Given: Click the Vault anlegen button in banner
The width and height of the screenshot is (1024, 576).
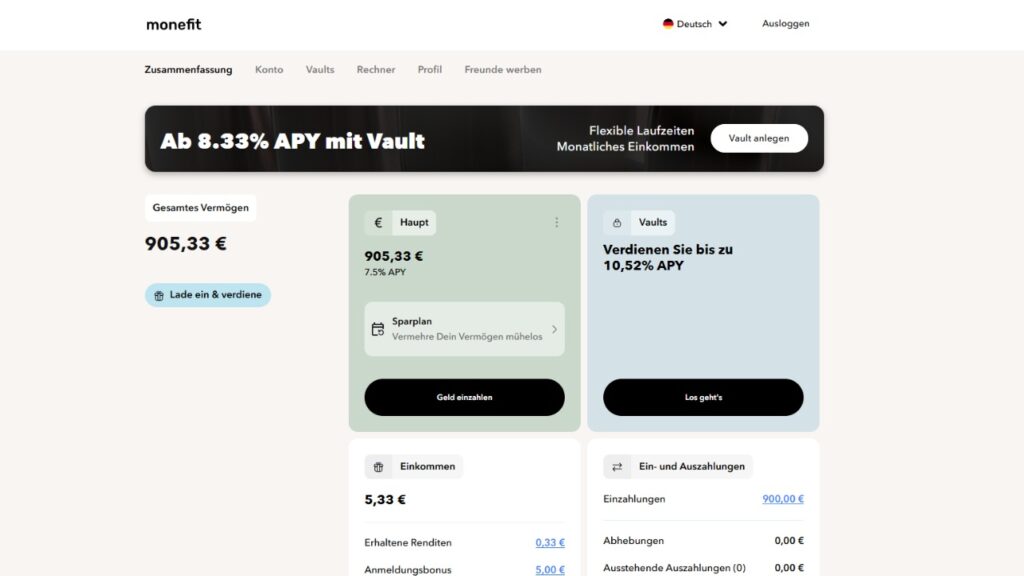Looking at the screenshot, I should [x=759, y=138].
